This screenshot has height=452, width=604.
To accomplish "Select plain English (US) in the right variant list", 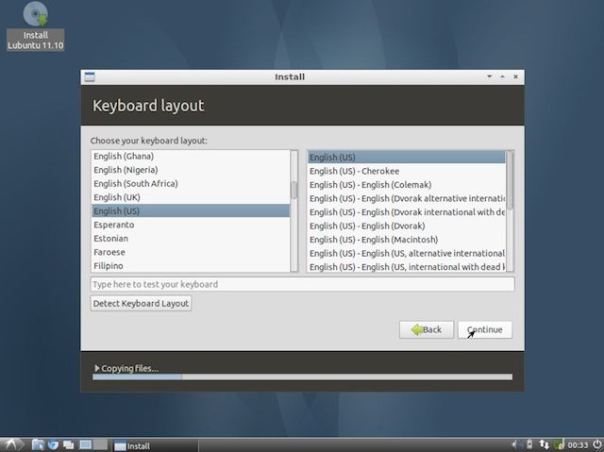I will pos(407,157).
